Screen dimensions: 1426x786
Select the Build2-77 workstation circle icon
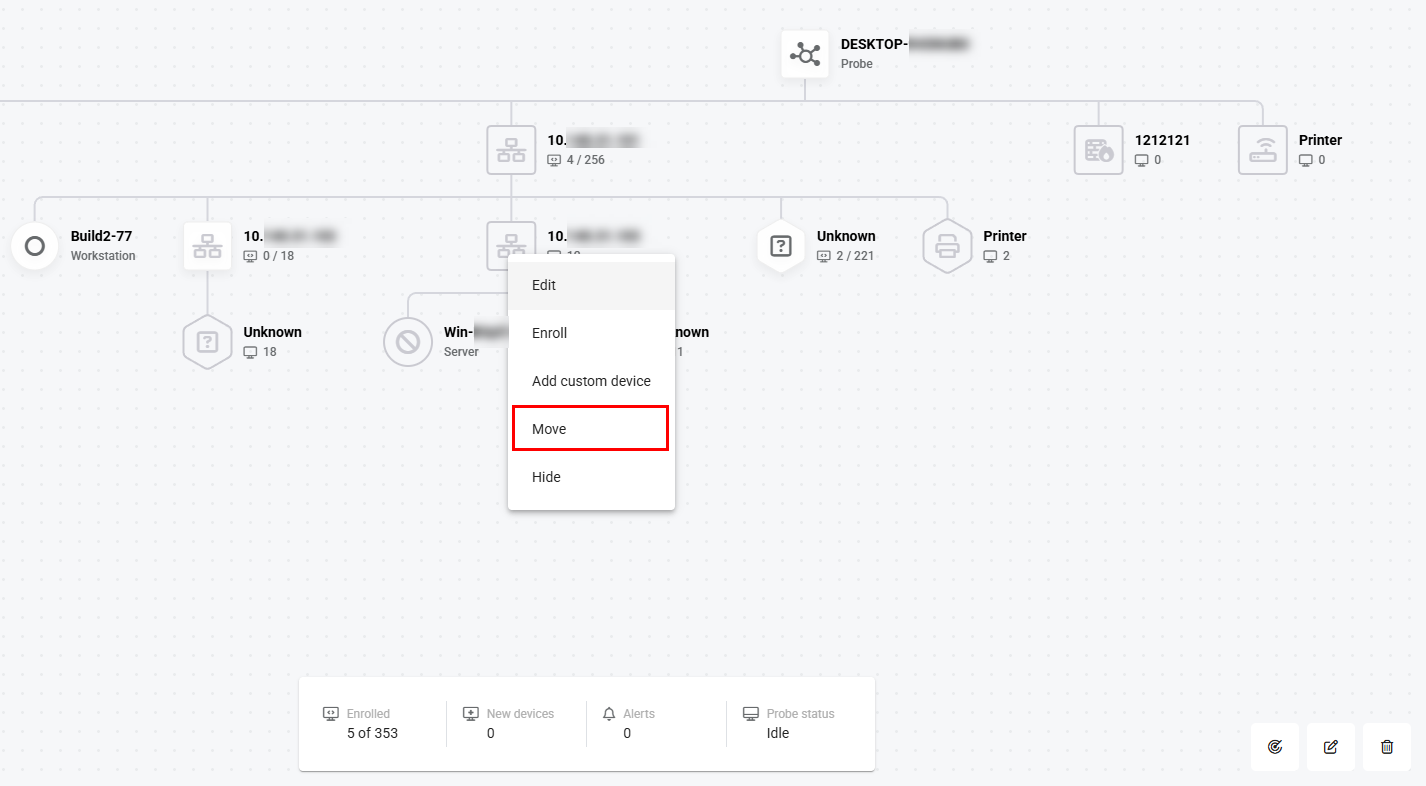pyautogui.click(x=35, y=246)
